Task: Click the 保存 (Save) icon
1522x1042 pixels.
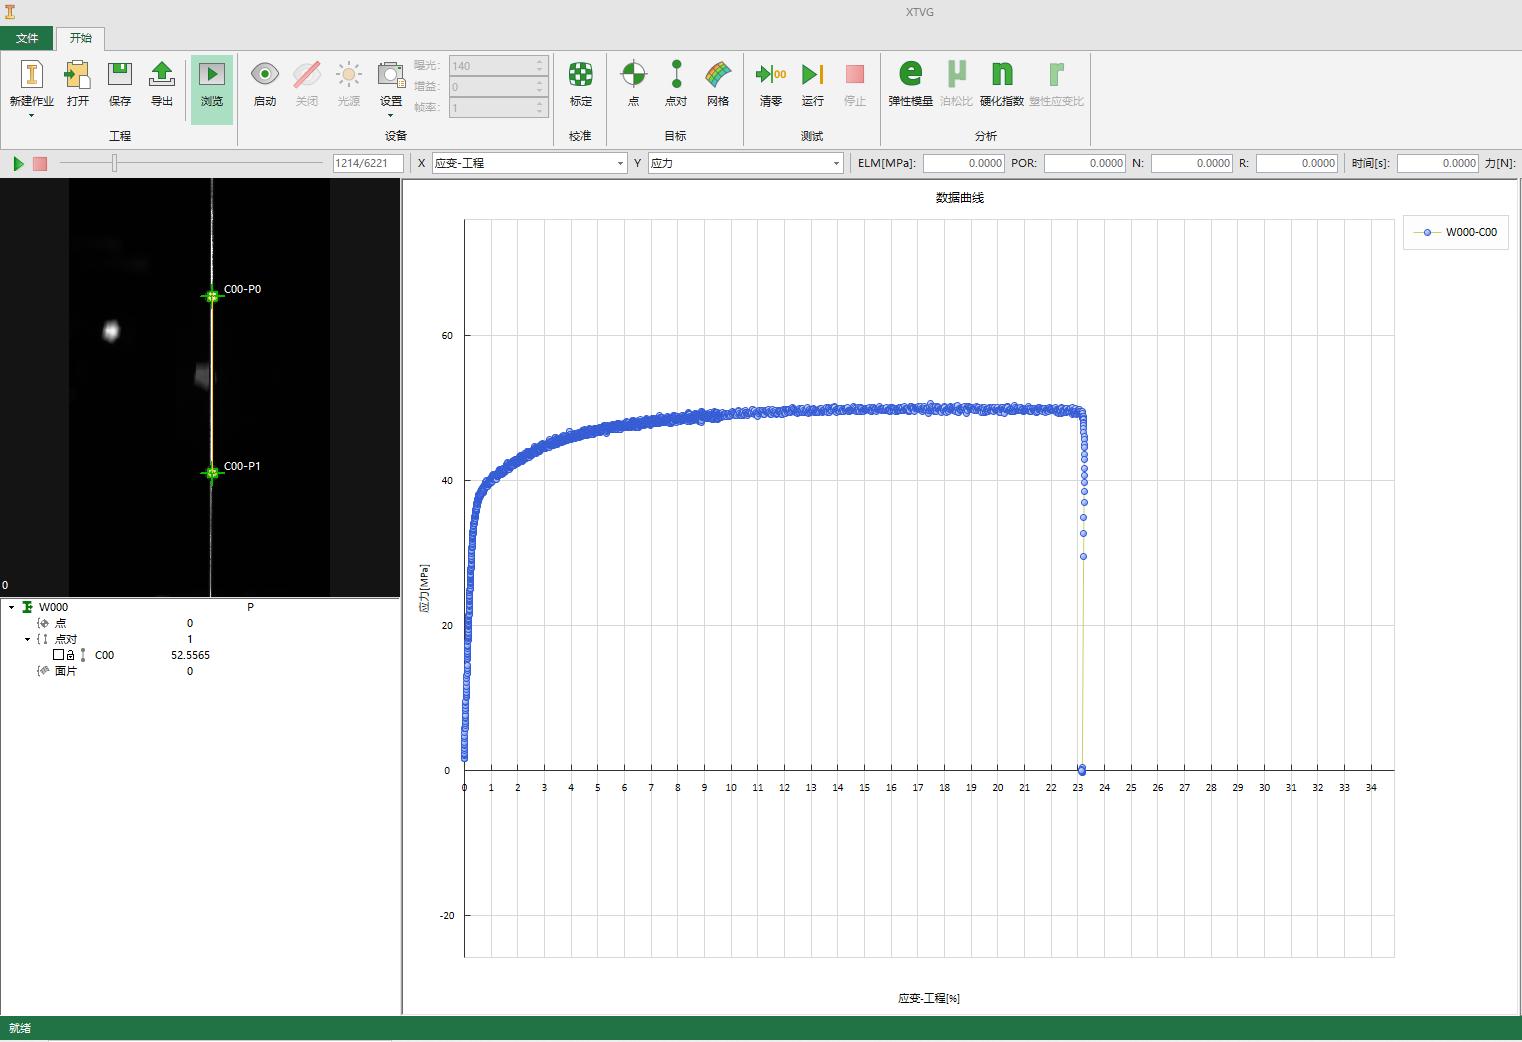Action: [120, 75]
